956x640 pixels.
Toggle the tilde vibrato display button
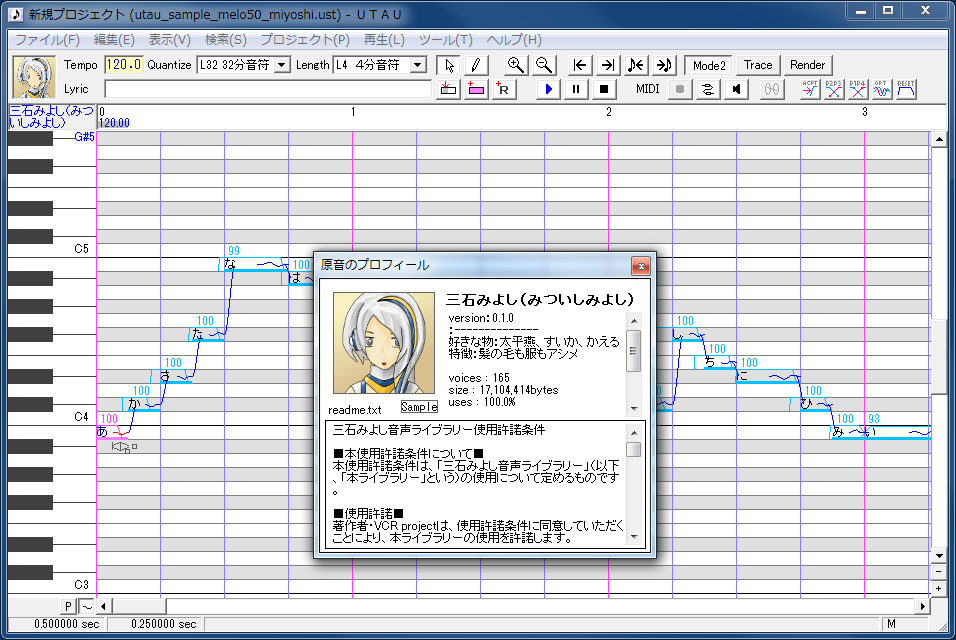click(87, 606)
